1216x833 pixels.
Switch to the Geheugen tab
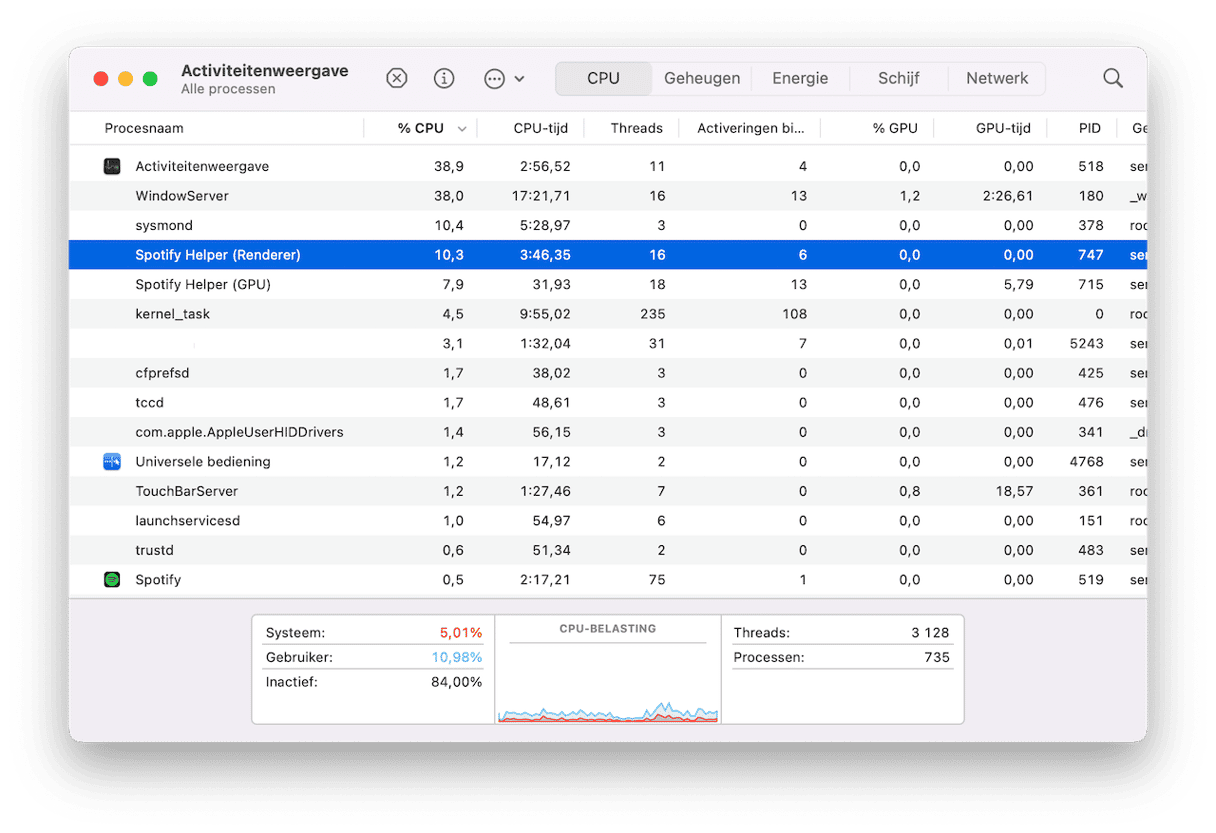(x=702, y=78)
